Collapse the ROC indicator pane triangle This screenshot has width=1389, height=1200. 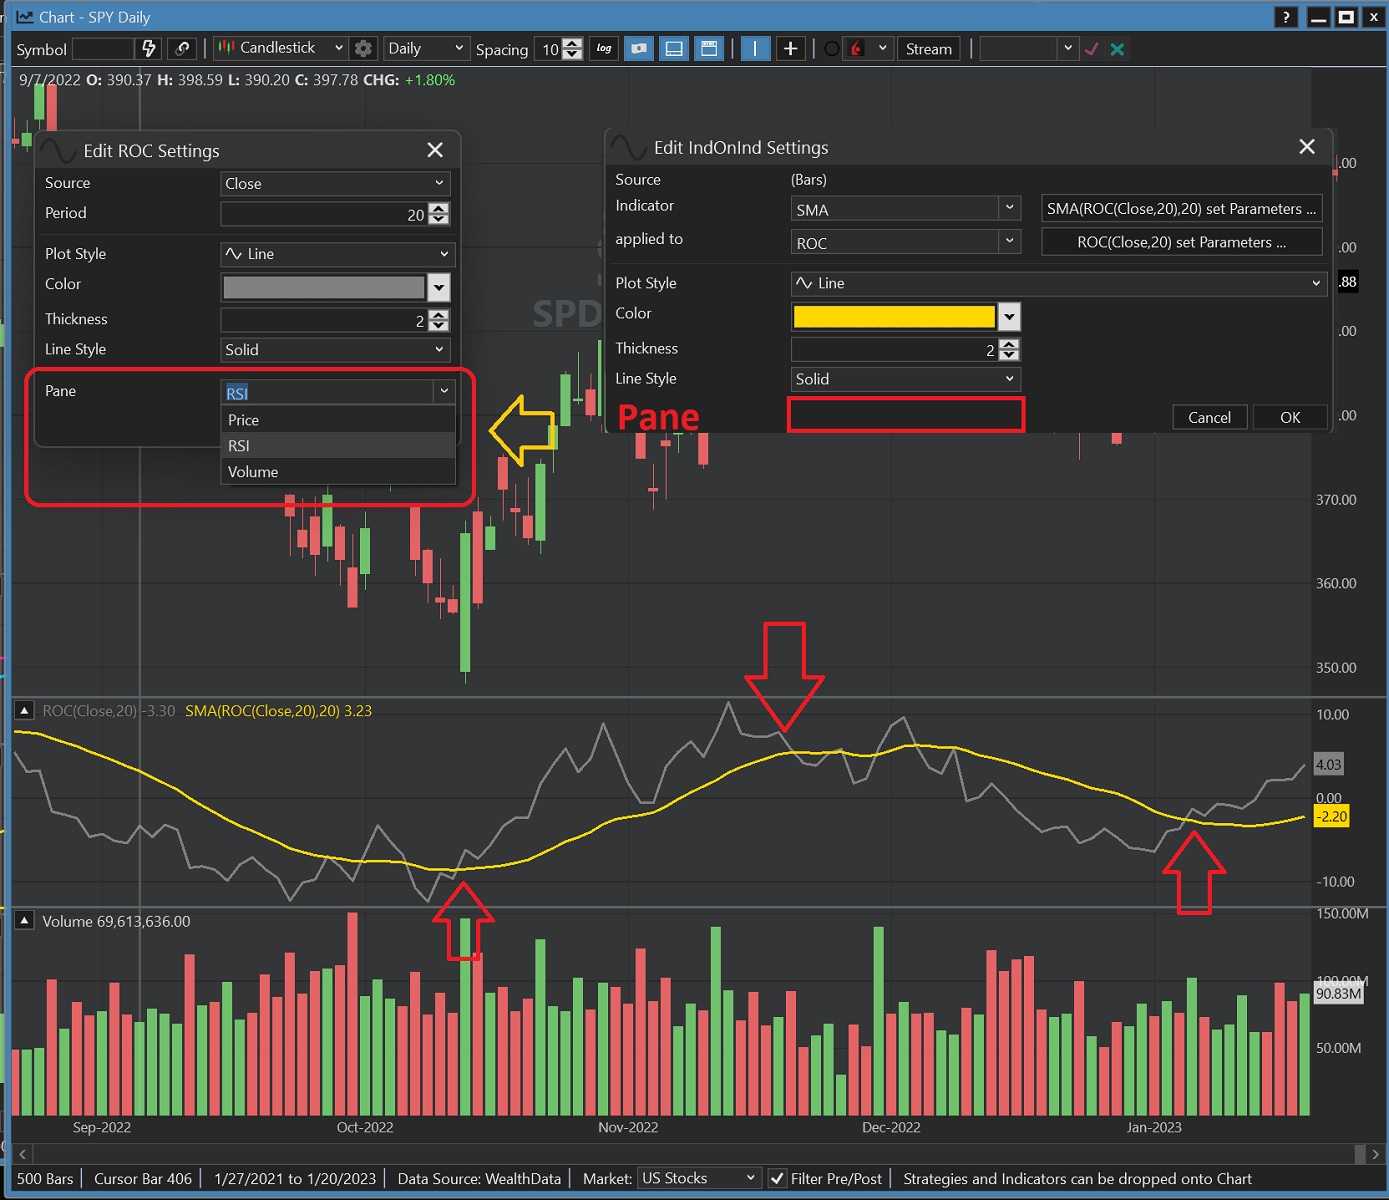24,710
